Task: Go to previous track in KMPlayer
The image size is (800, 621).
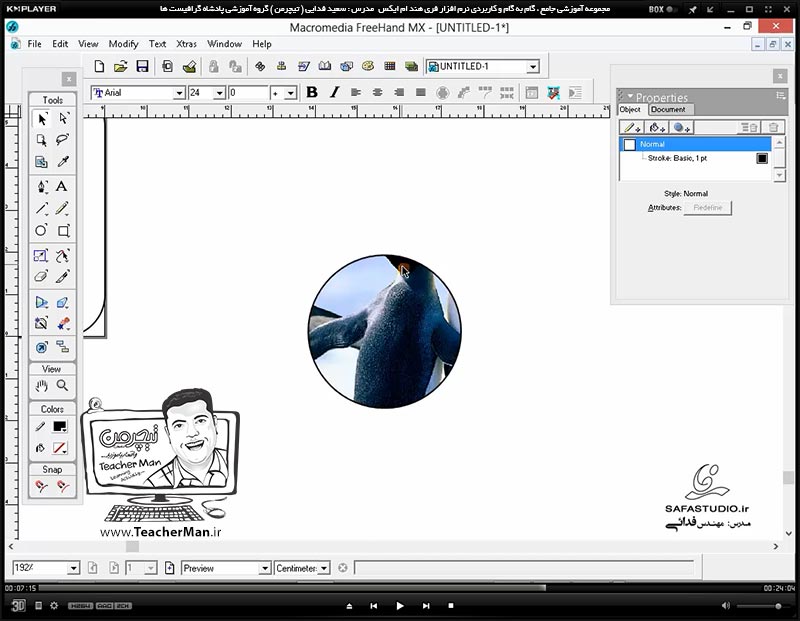Action: (x=373, y=606)
